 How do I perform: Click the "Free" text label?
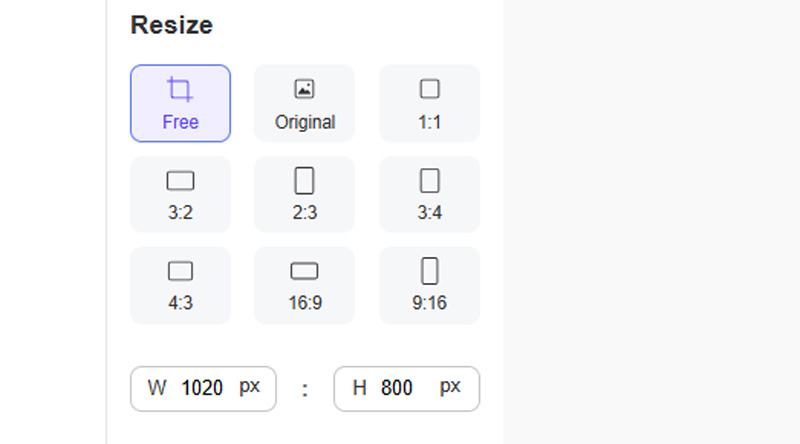coord(181,122)
